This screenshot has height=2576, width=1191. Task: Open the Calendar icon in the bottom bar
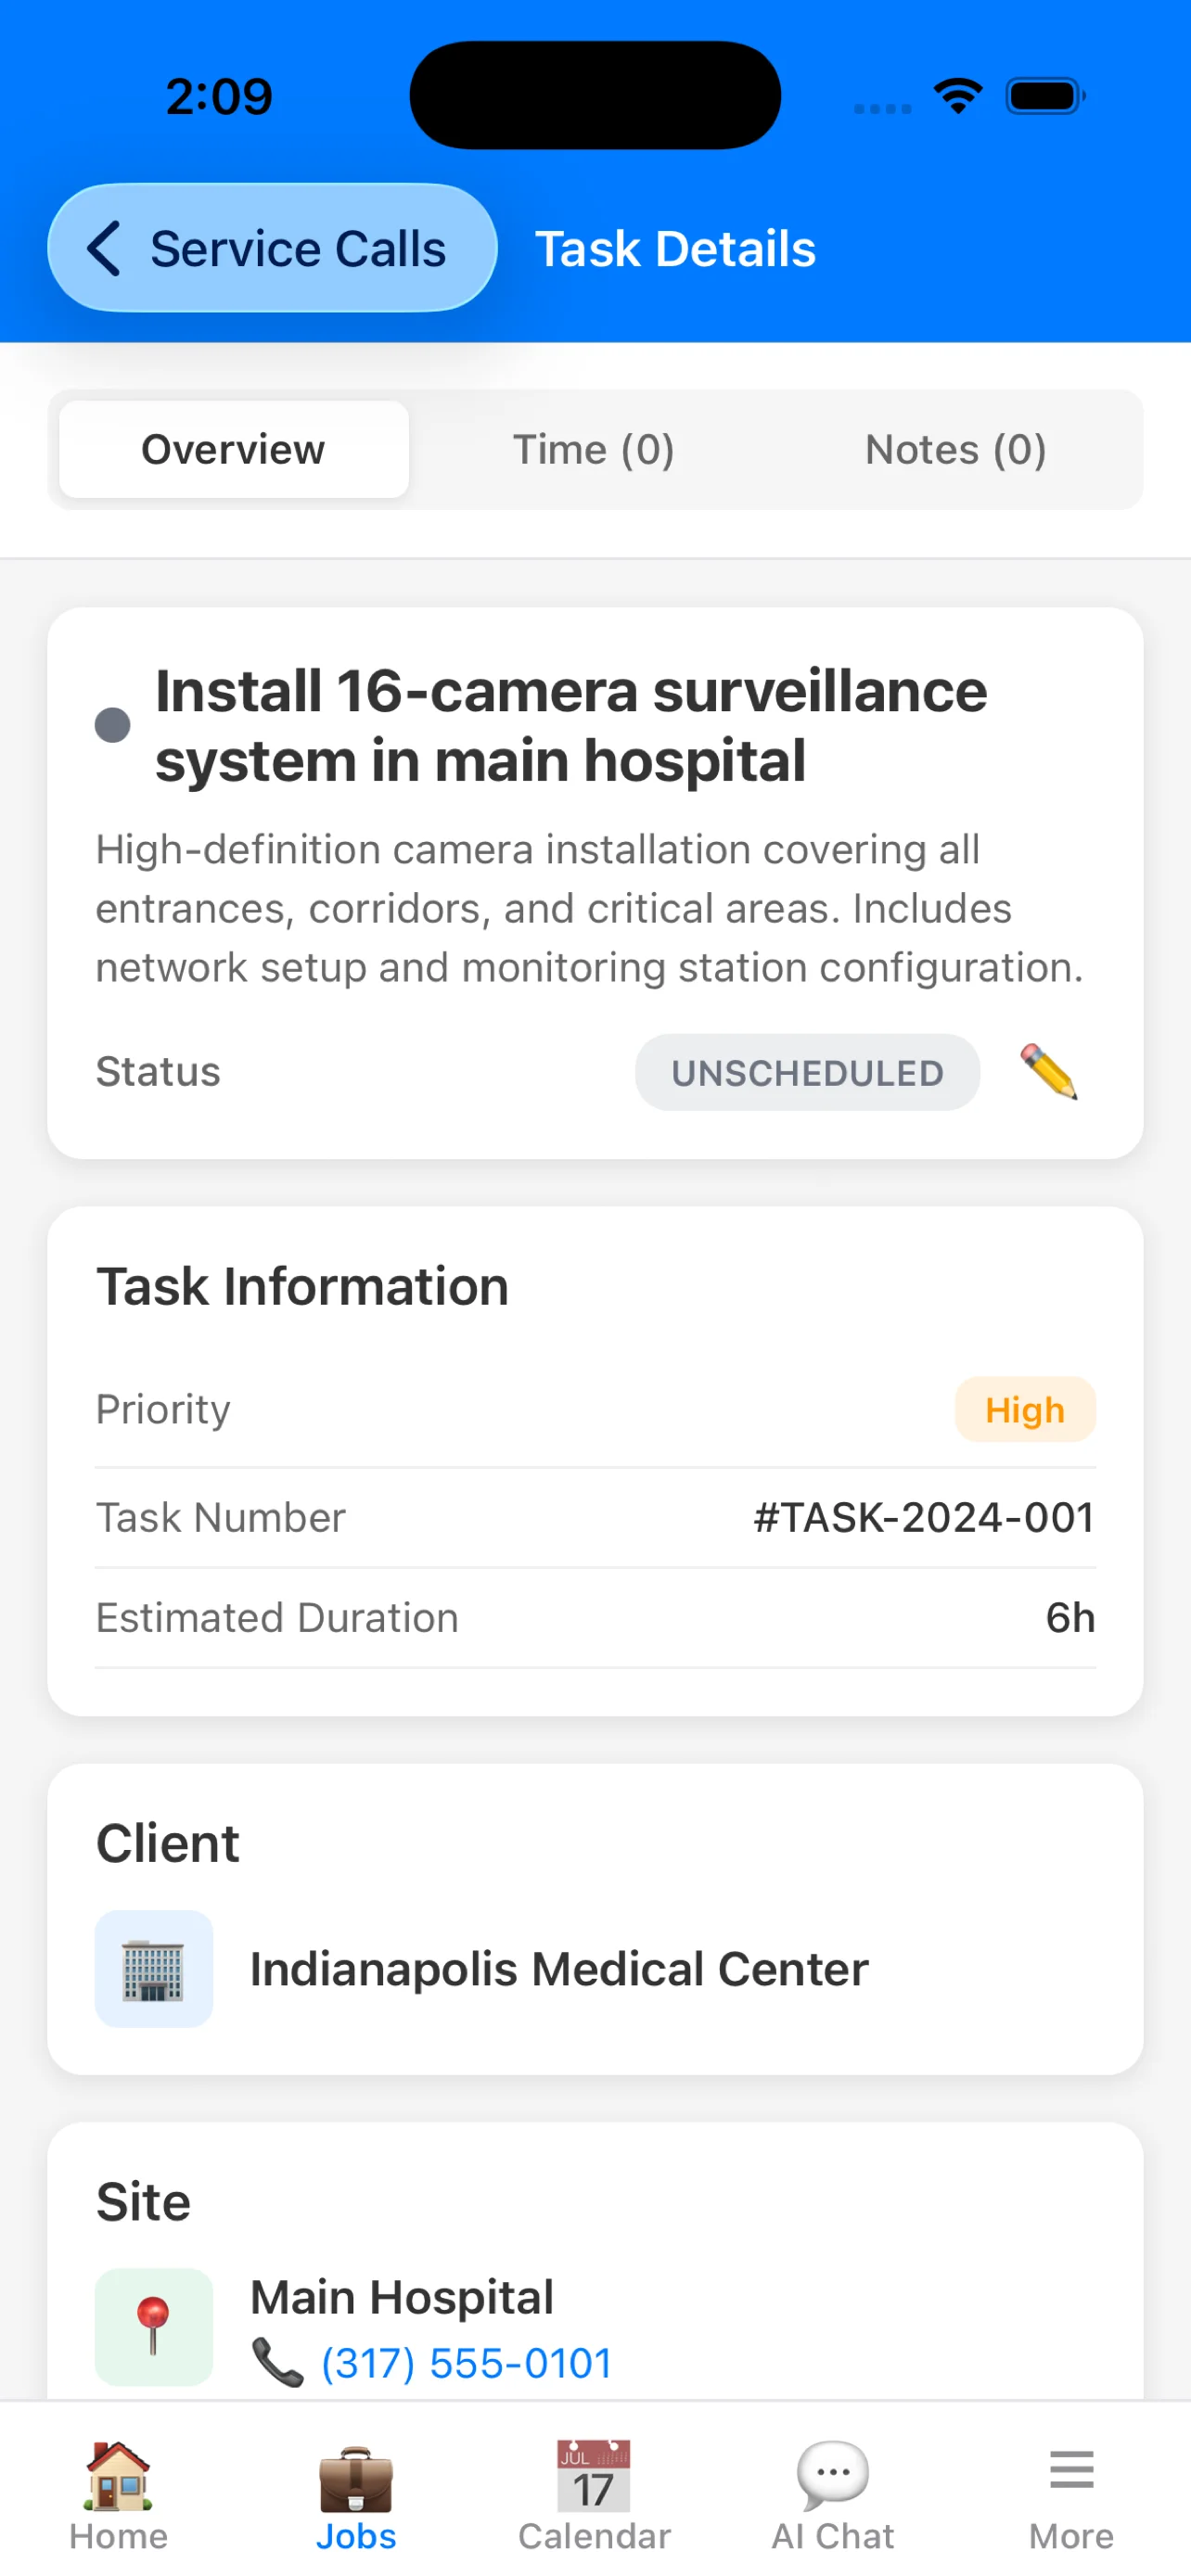click(594, 2471)
